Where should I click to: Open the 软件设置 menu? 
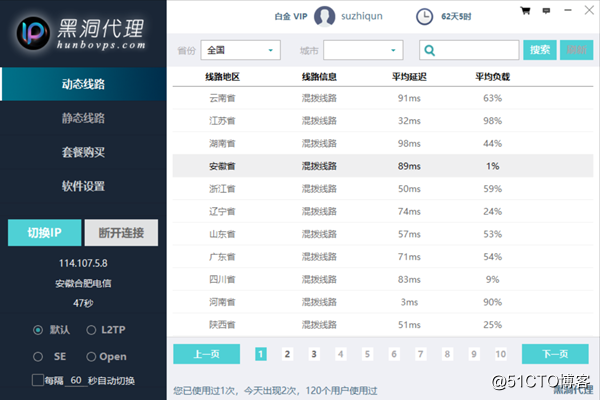coord(83,186)
